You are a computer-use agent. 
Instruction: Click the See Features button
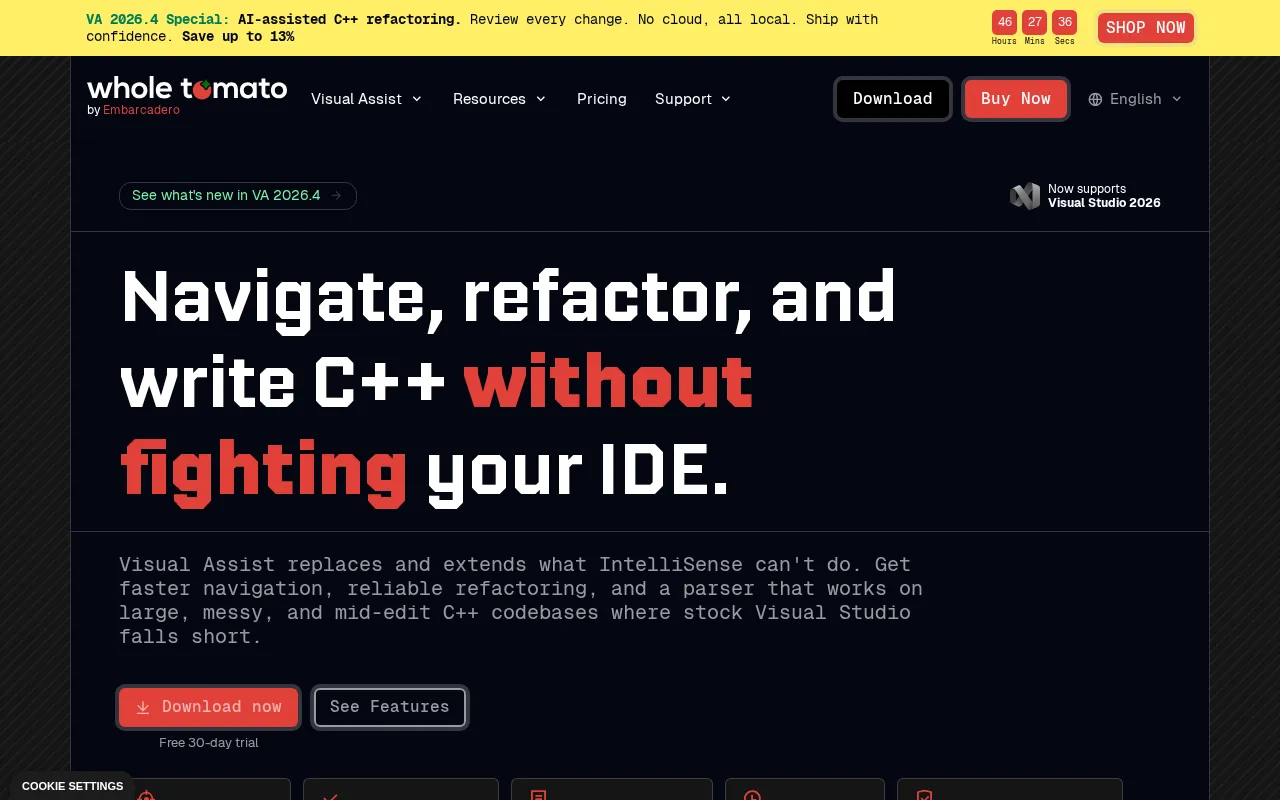click(390, 707)
